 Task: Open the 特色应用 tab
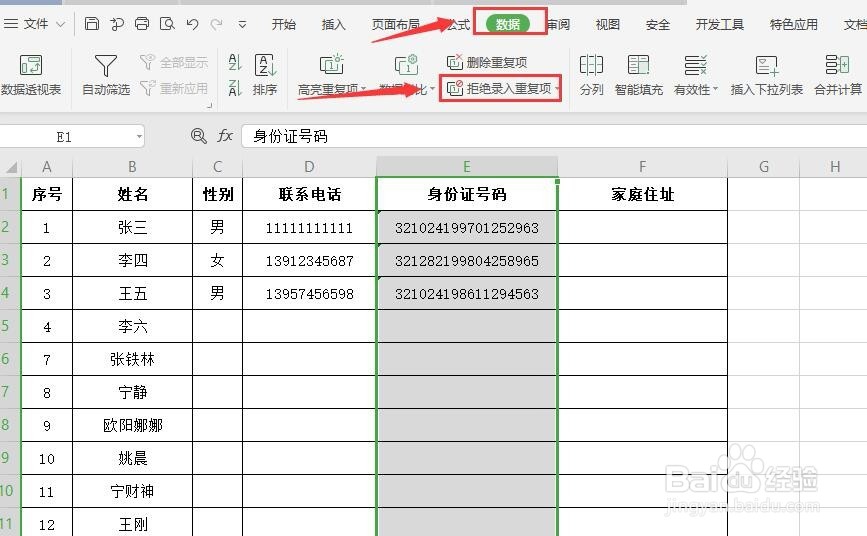click(x=793, y=24)
